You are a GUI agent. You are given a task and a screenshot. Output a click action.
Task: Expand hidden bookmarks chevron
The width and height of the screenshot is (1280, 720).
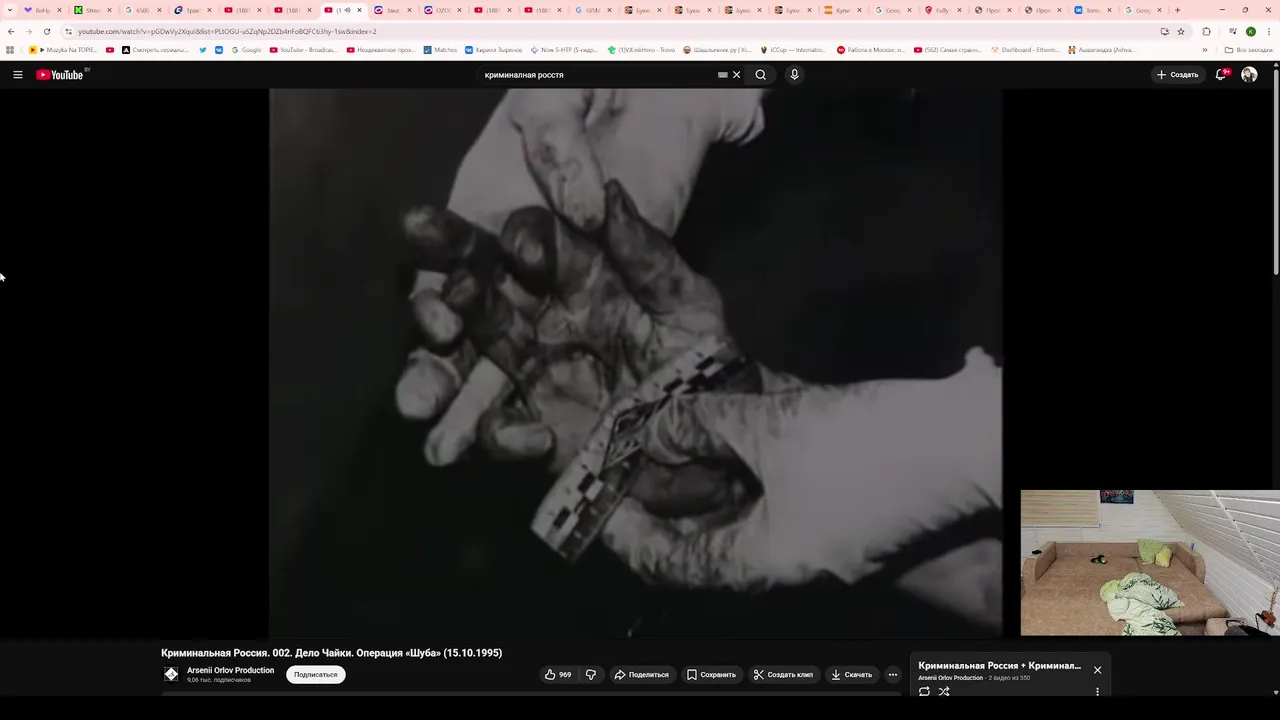tap(1204, 50)
